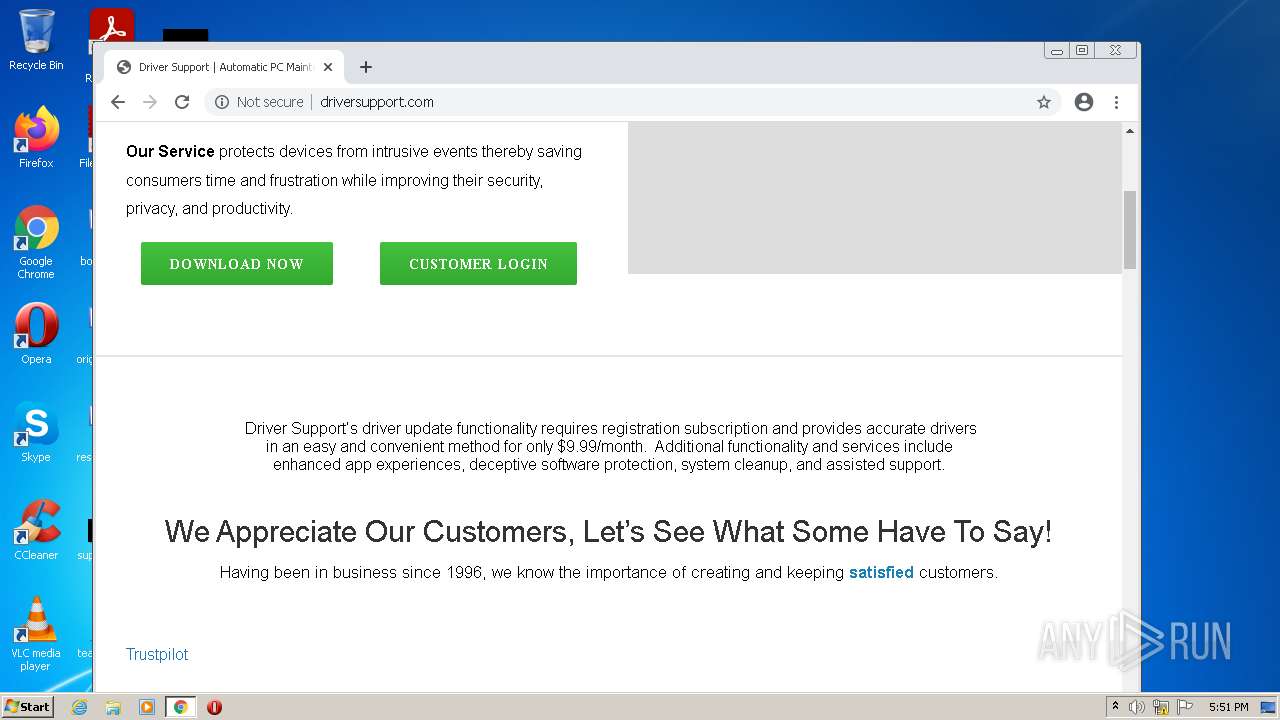Select the Skype desktop shortcut
1280x720 pixels.
[x=36, y=432]
